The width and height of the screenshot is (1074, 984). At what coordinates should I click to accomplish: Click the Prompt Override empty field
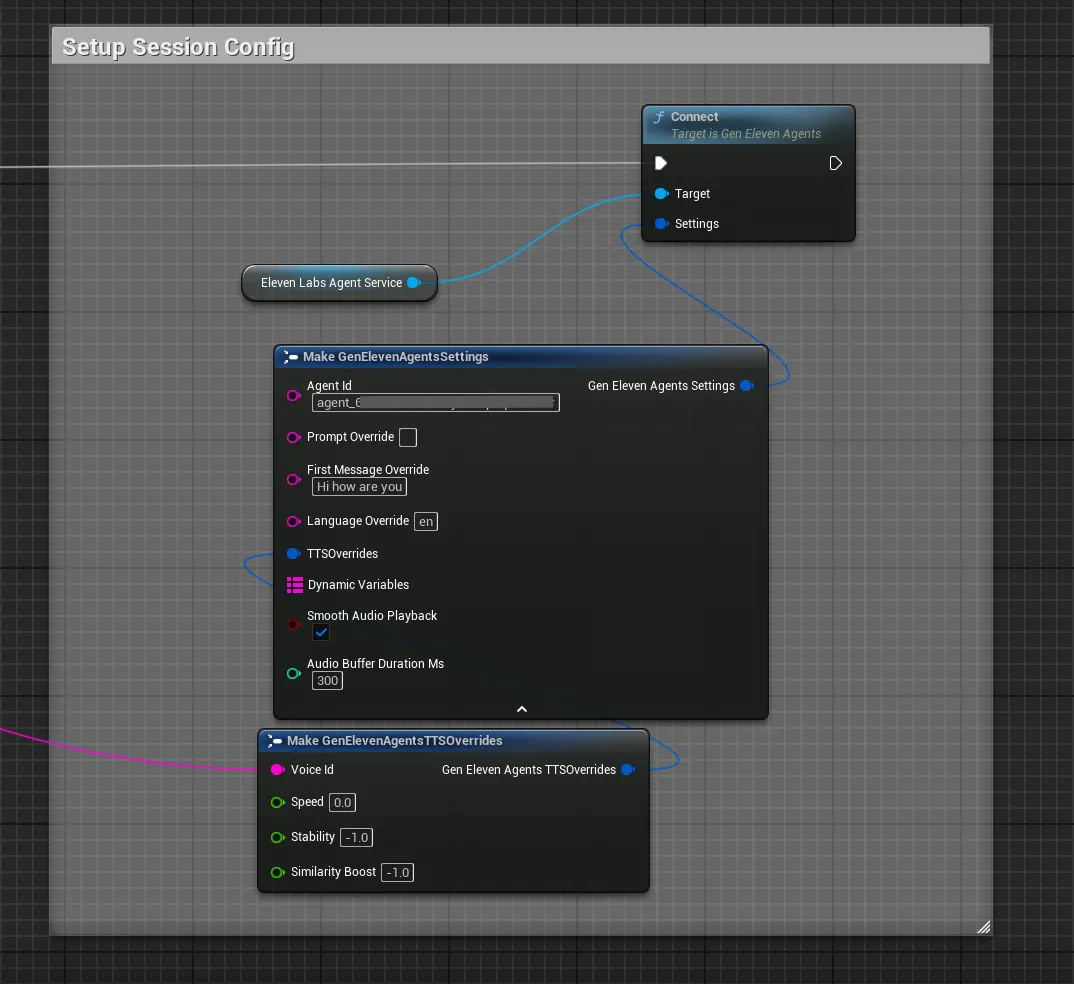(x=408, y=438)
